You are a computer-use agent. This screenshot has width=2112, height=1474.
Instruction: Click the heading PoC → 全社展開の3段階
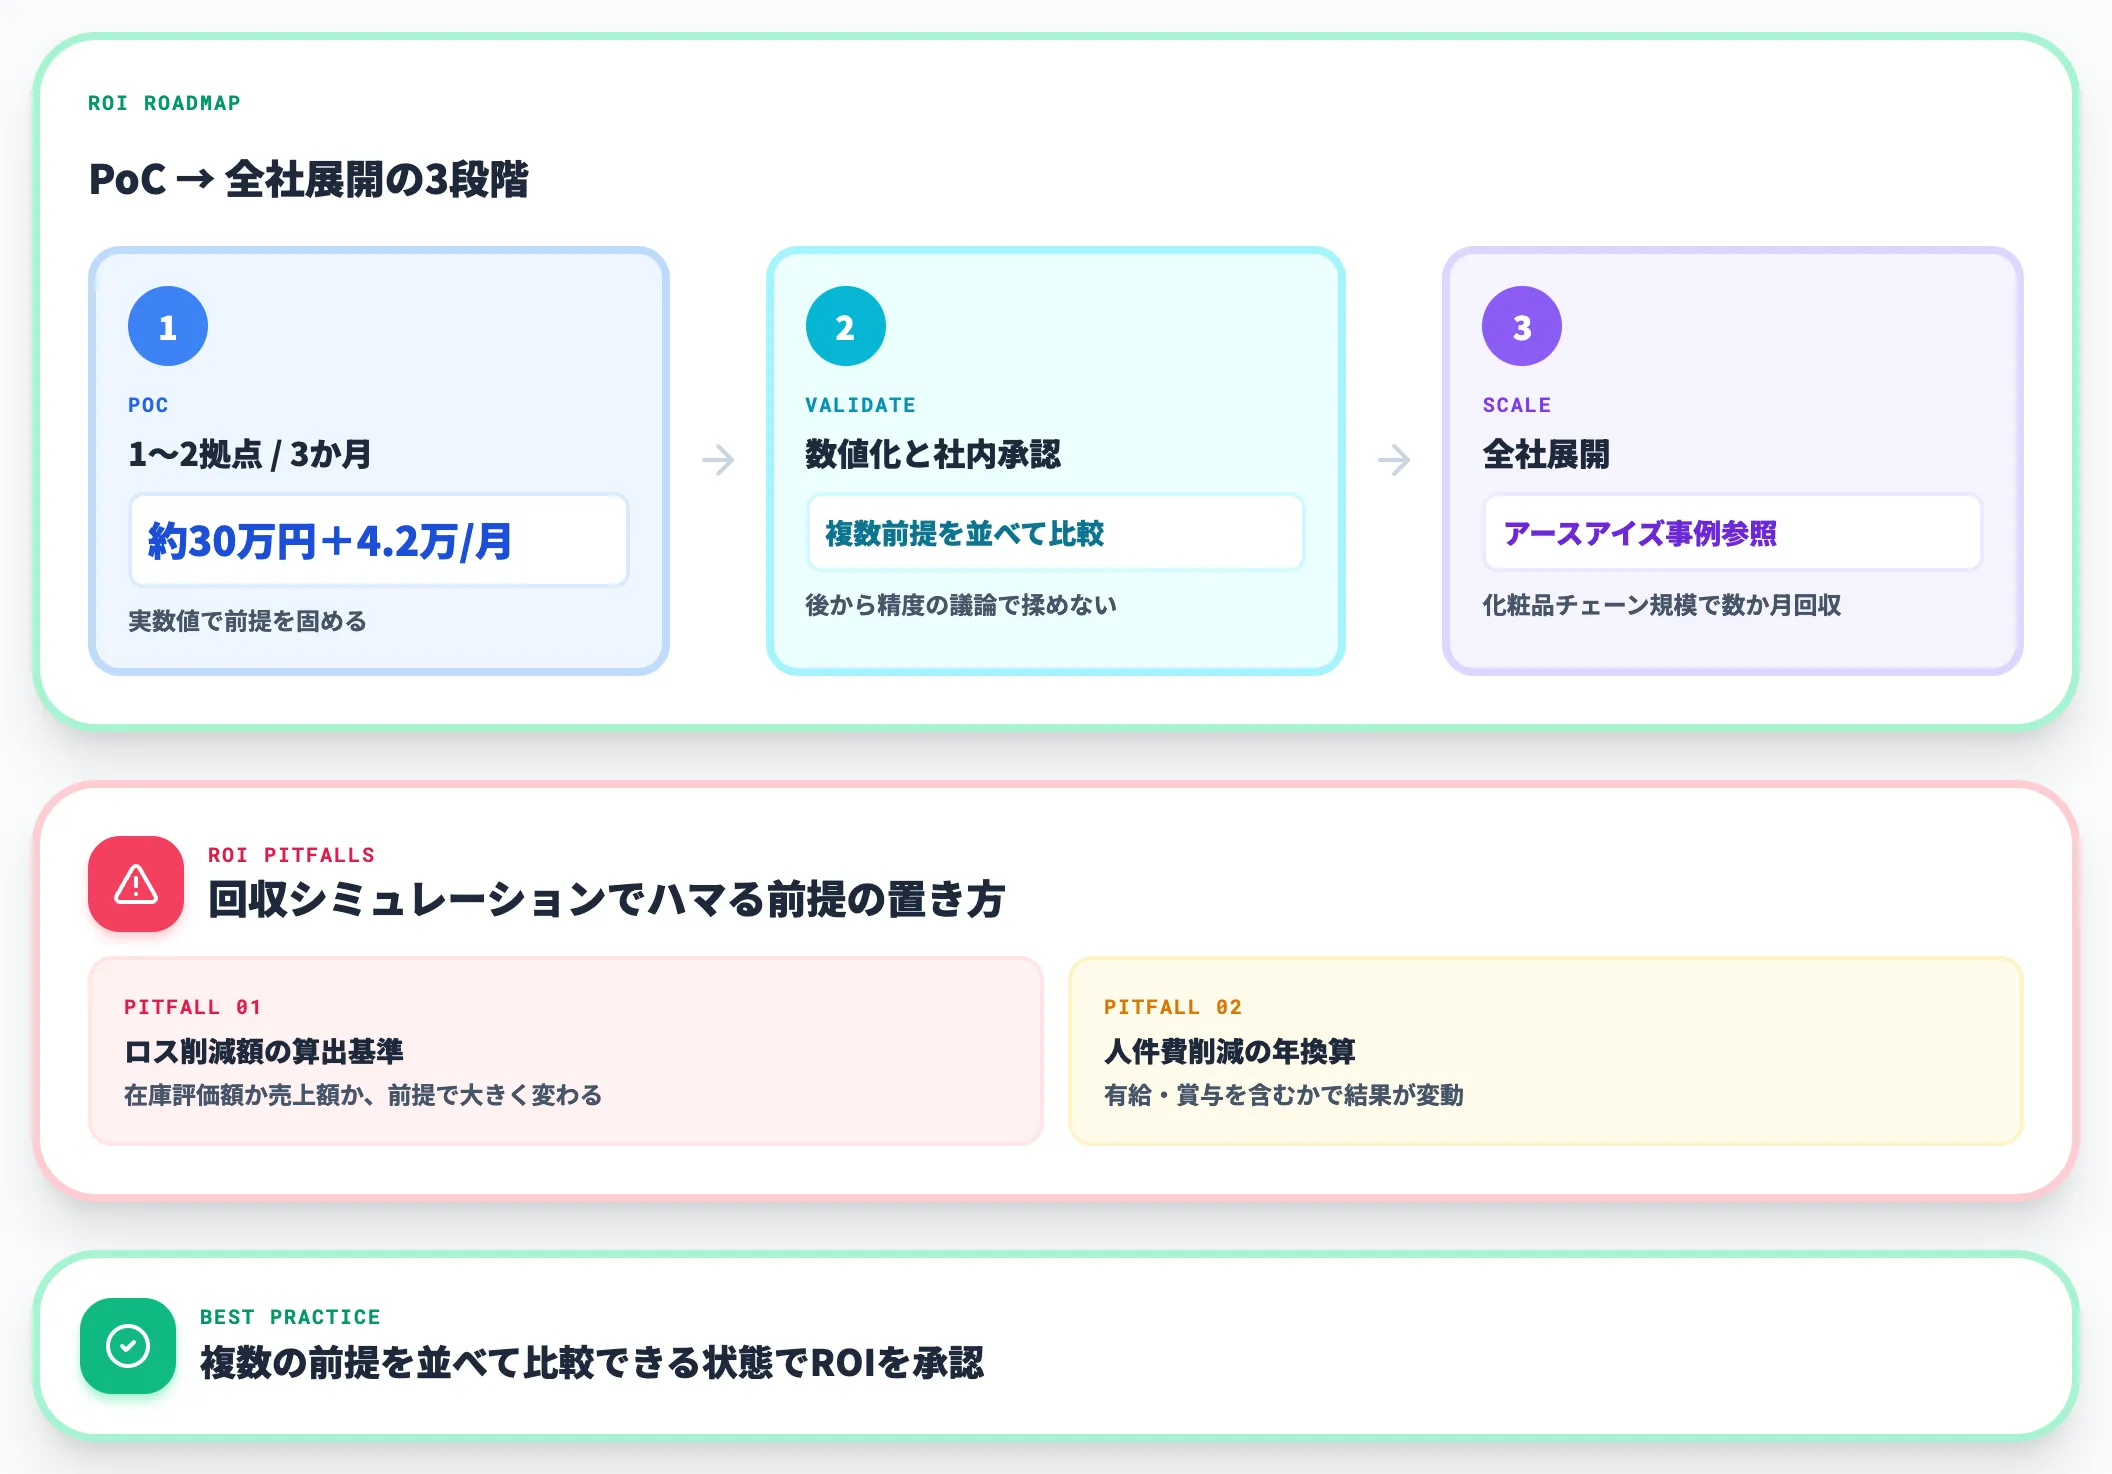[x=309, y=180]
